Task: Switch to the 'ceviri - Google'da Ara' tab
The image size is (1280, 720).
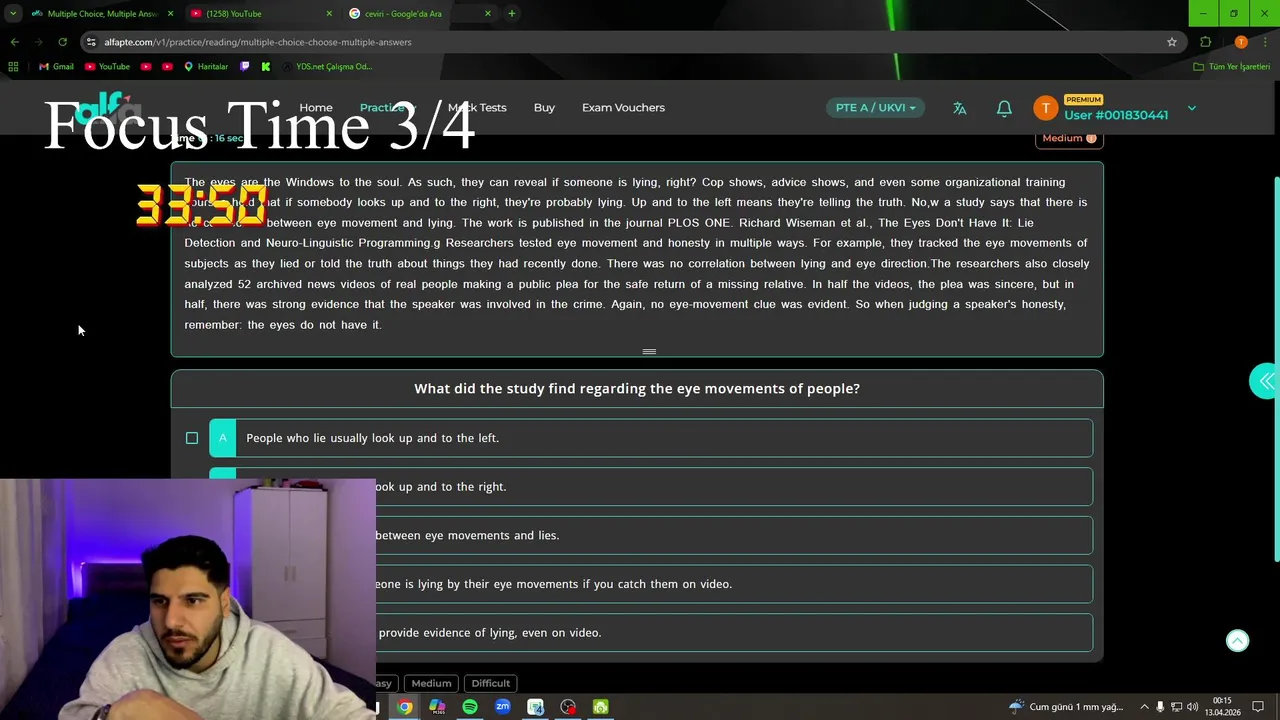Action: pos(420,14)
